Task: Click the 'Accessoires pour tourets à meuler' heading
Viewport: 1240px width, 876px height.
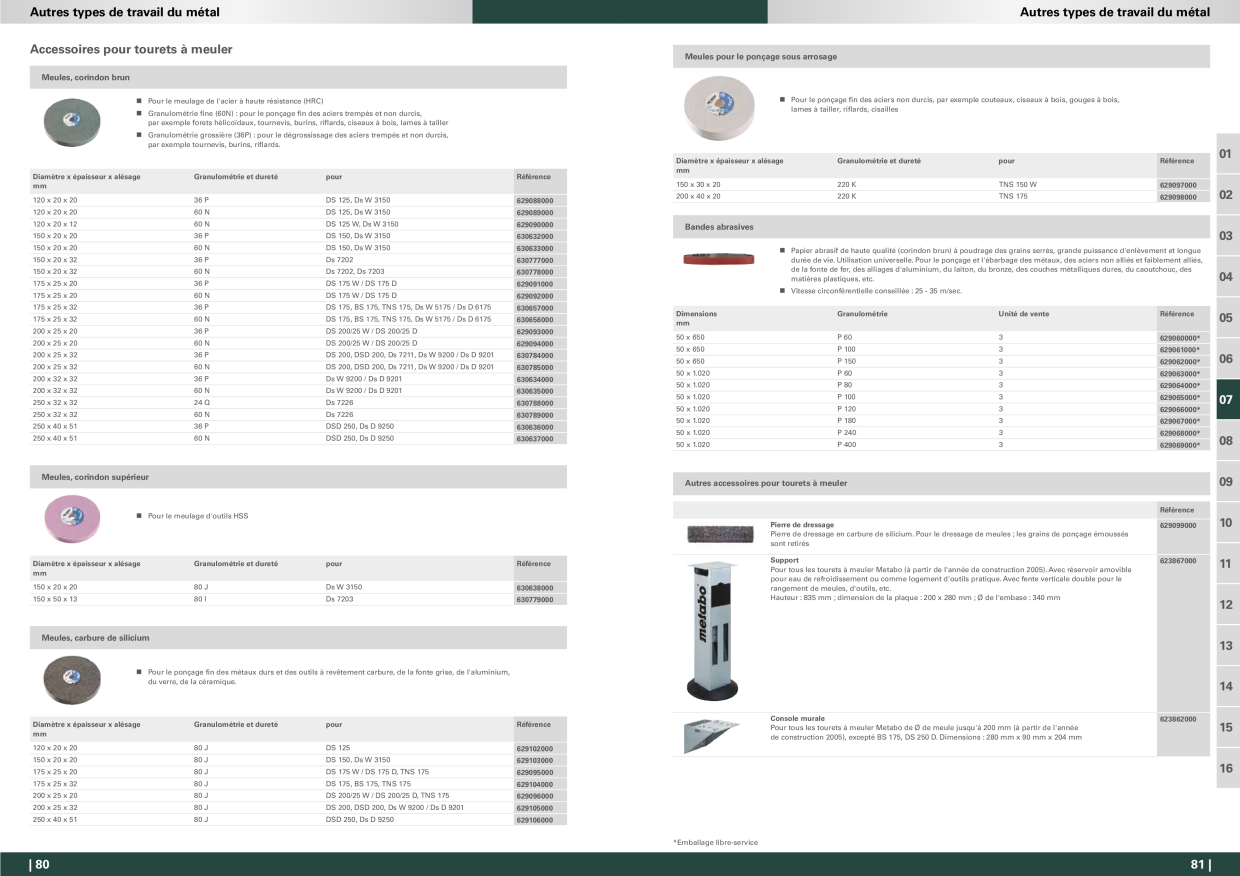Action: point(131,49)
